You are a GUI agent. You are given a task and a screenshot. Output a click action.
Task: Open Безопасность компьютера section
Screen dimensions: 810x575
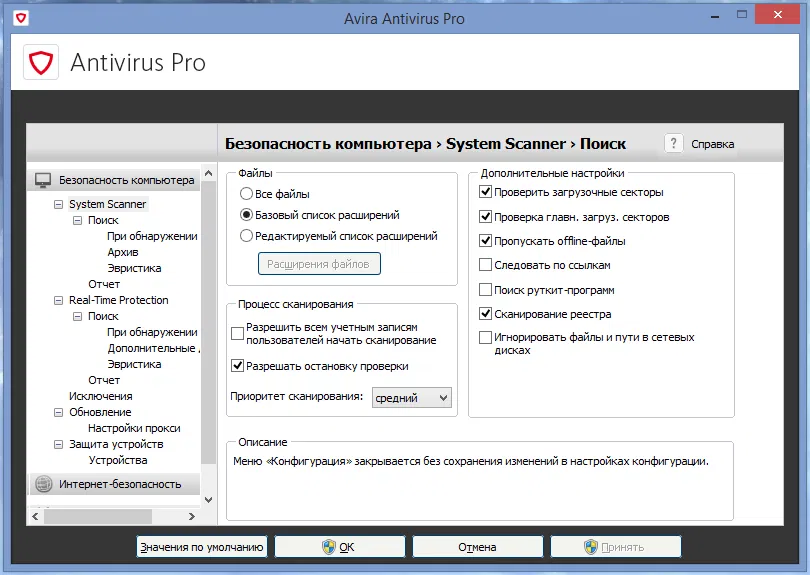[x=113, y=180]
